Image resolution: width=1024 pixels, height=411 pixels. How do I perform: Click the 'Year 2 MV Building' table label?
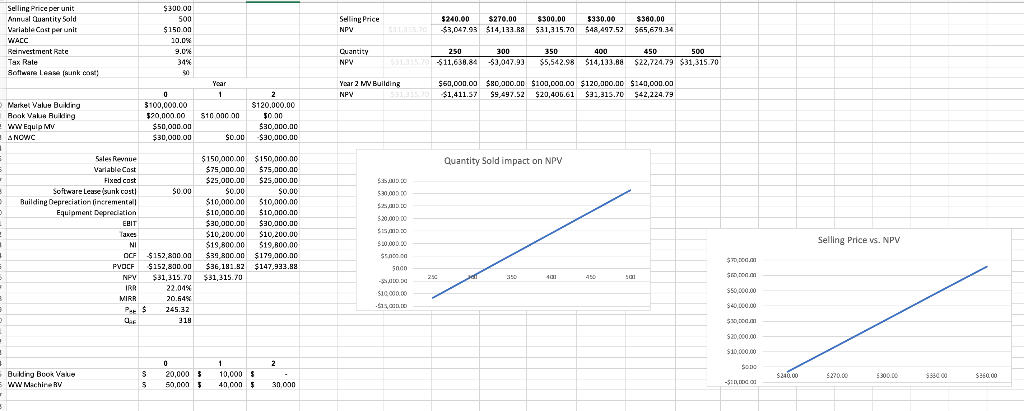click(x=370, y=84)
